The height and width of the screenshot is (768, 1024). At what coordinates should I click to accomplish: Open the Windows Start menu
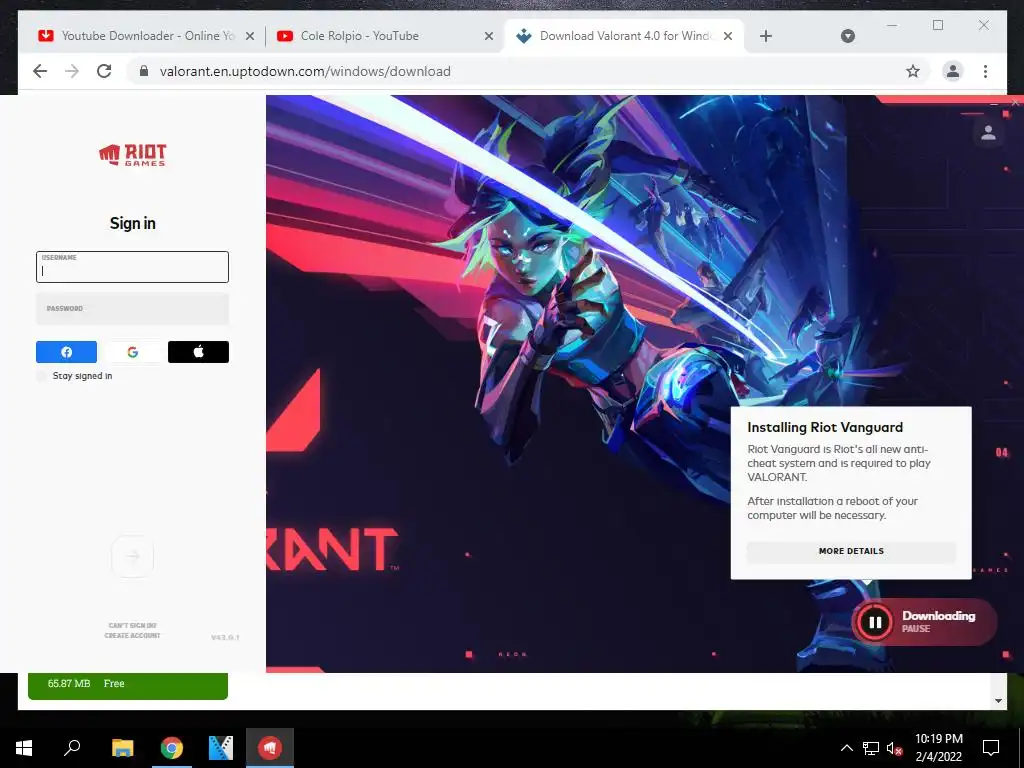point(24,748)
